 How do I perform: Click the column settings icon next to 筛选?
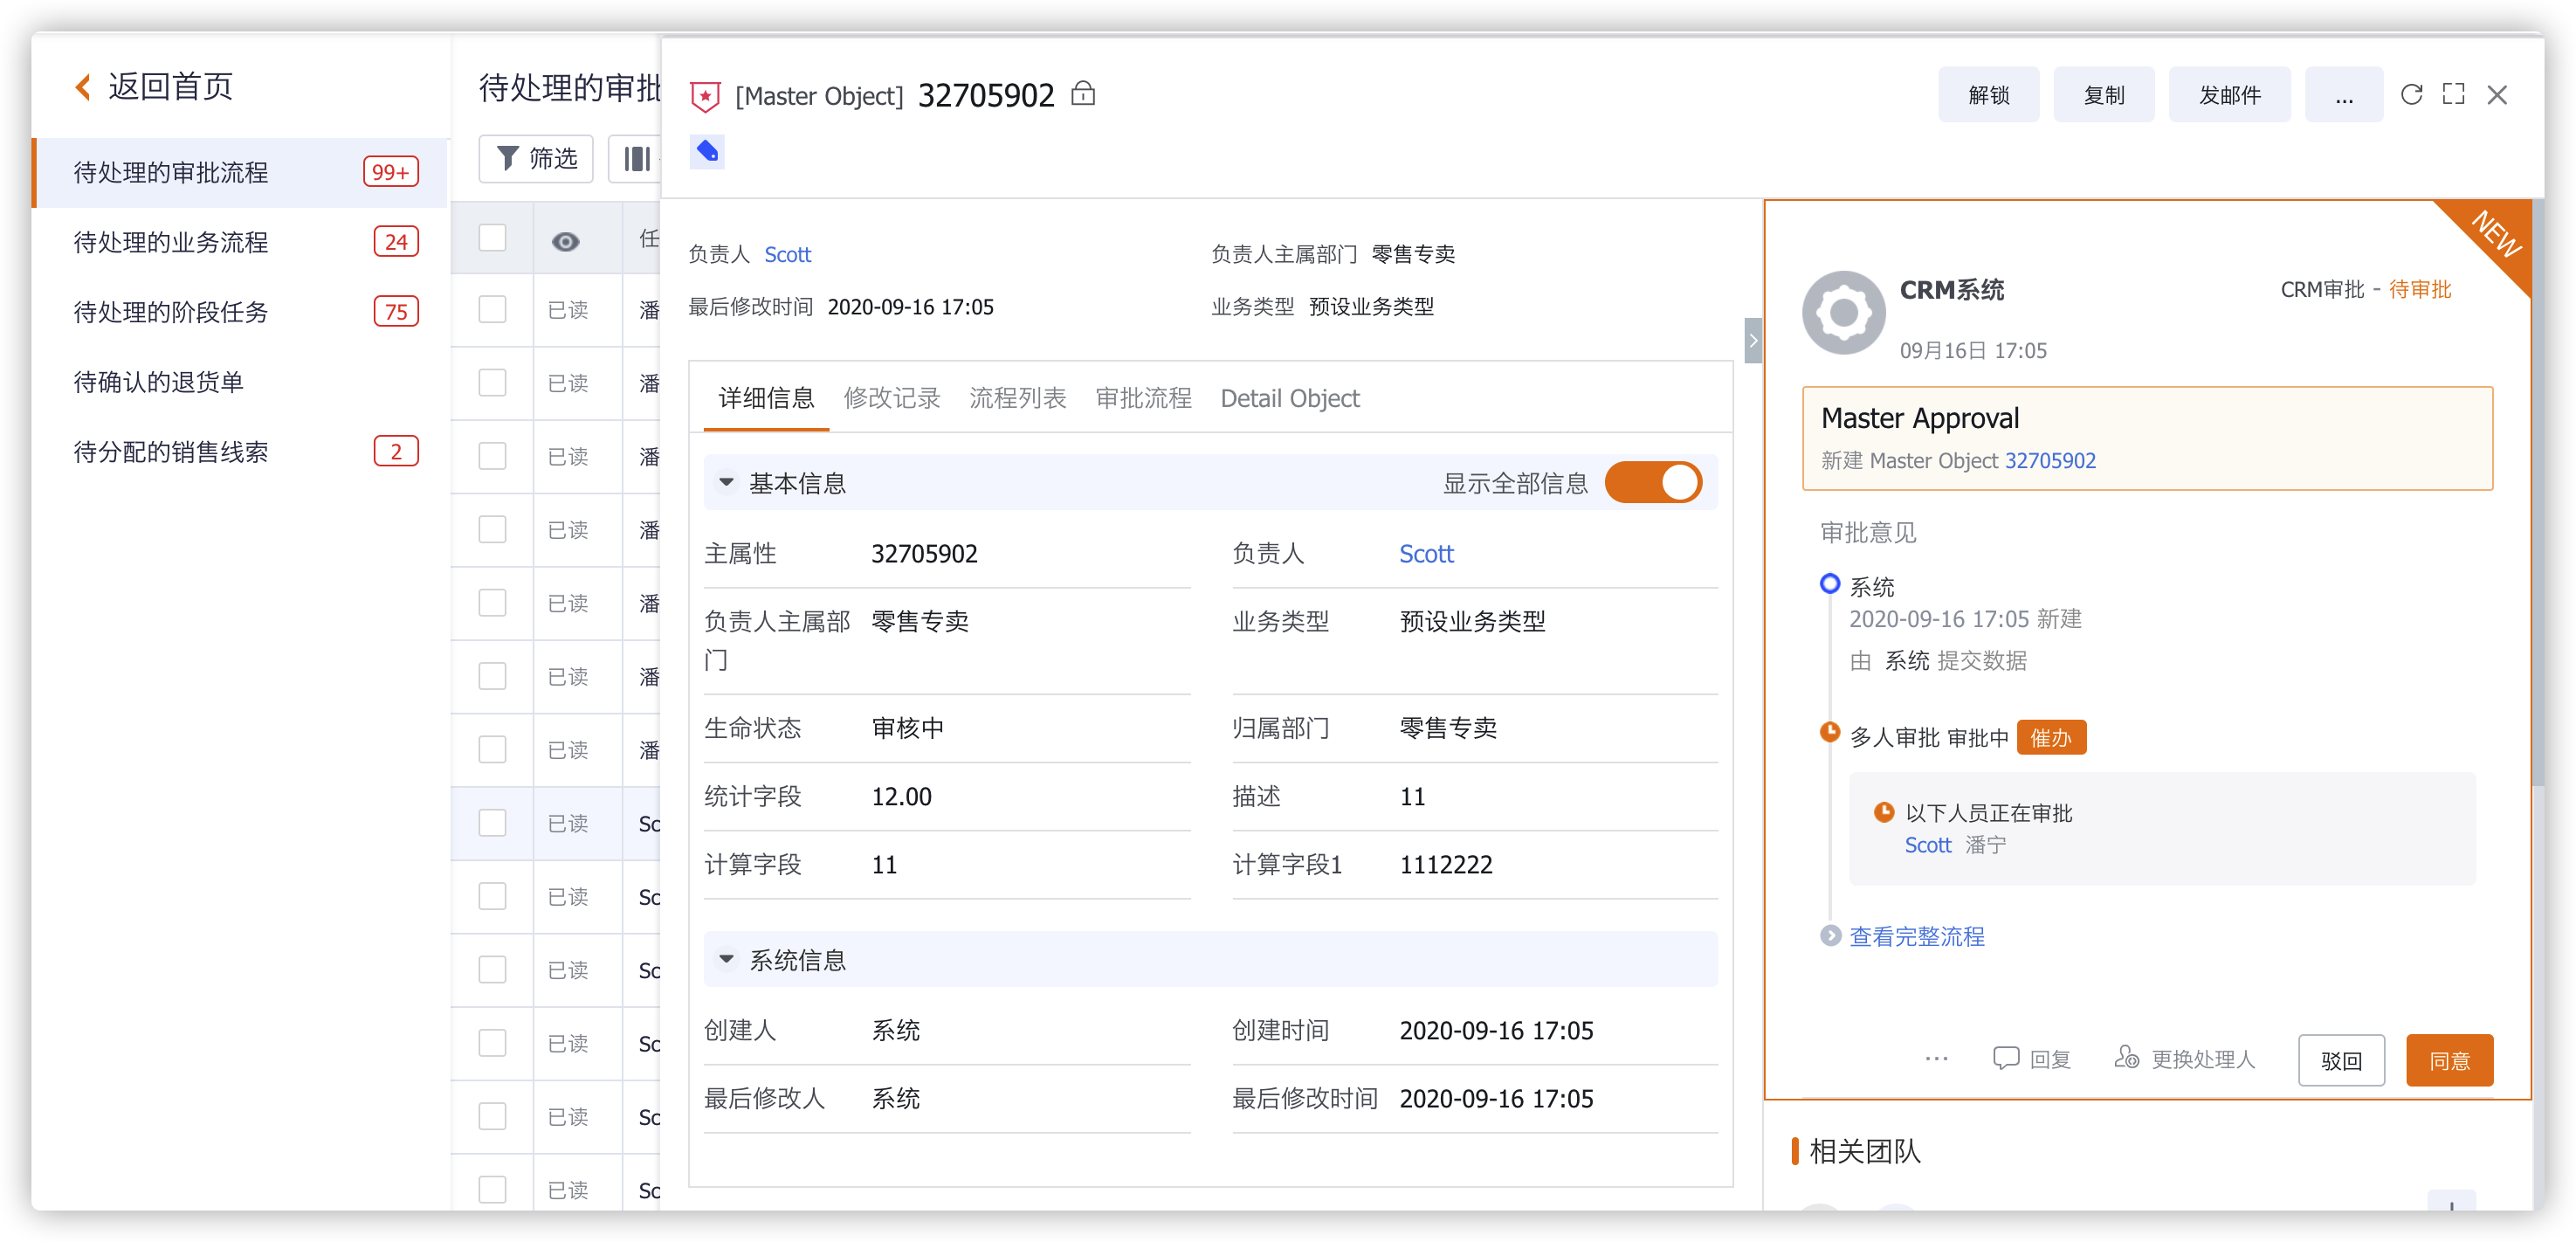tap(637, 159)
